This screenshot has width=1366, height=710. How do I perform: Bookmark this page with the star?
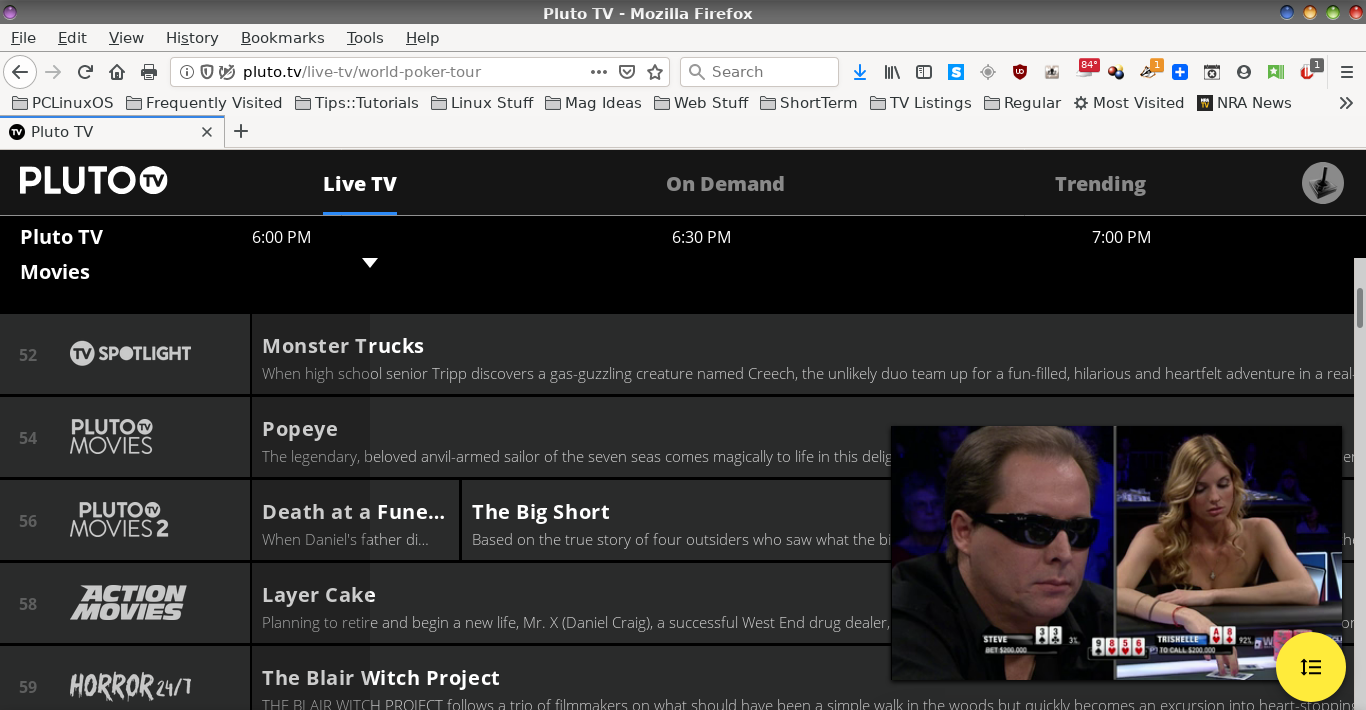click(655, 72)
